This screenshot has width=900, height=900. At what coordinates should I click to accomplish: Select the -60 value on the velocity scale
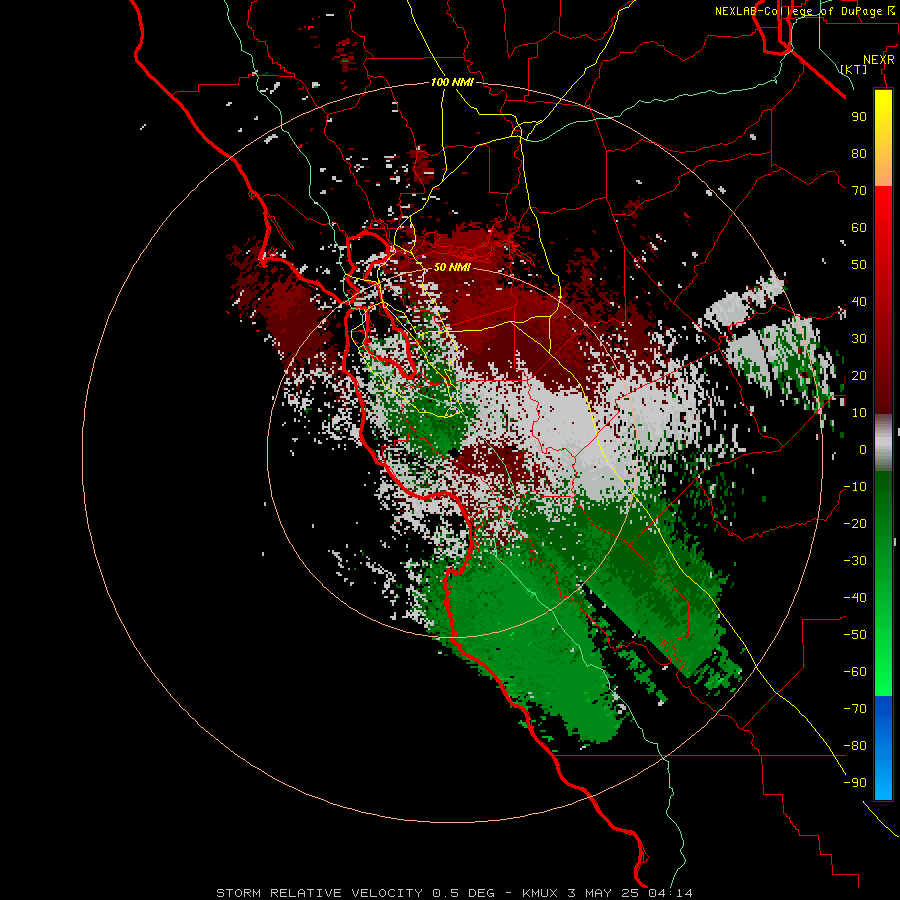coord(855,672)
